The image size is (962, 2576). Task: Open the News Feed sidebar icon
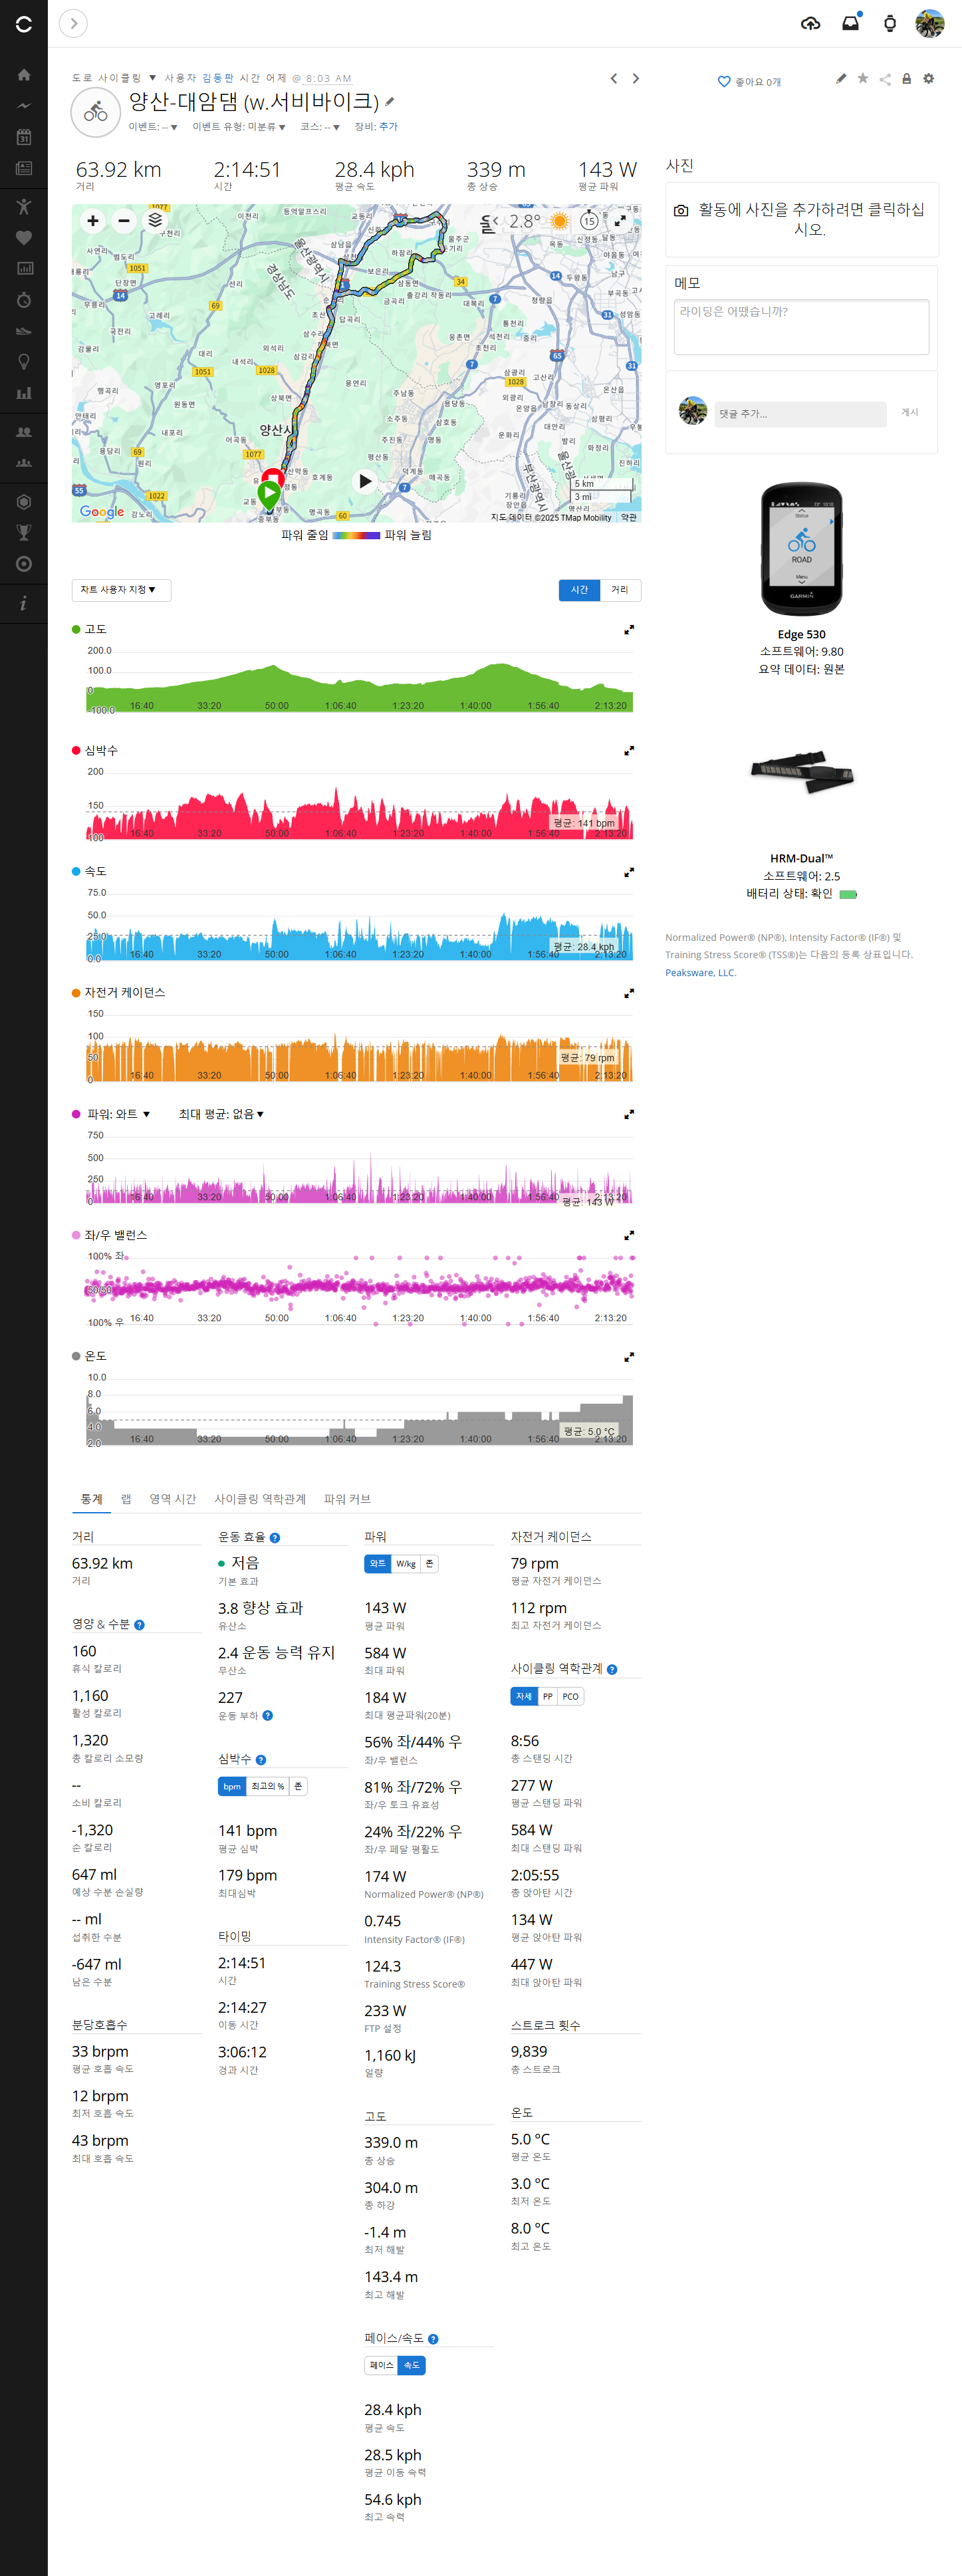pyautogui.click(x=24, y=168)
